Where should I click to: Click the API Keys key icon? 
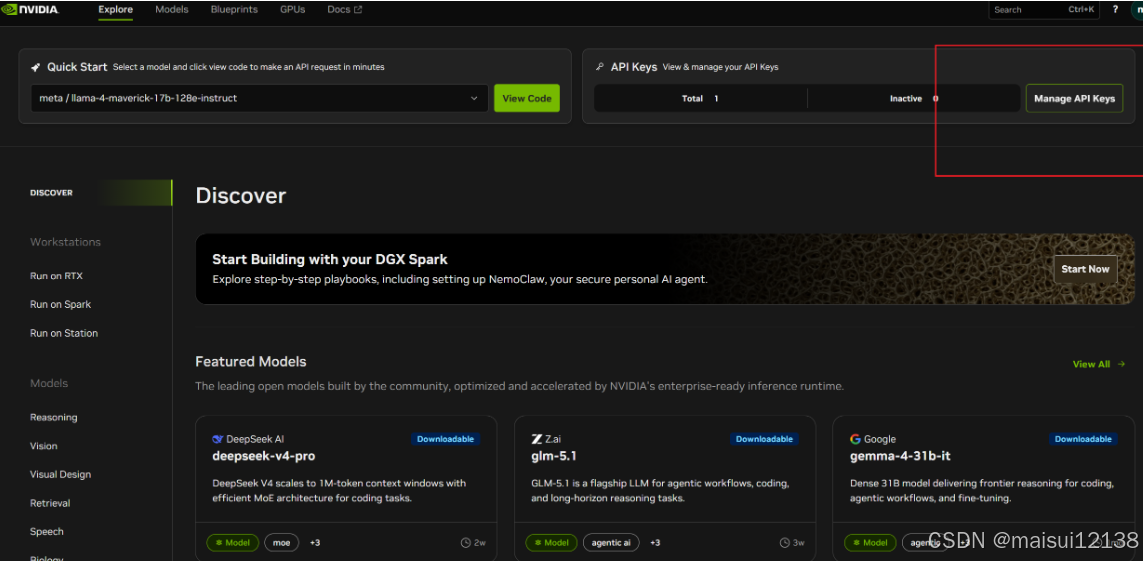click(600, 66)
